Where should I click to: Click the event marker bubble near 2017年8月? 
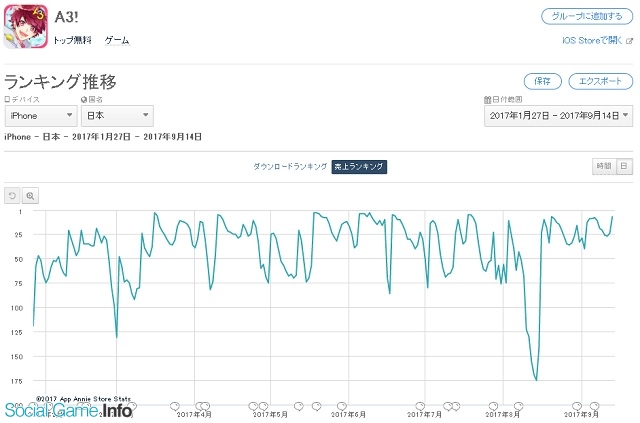tap(494, 405)
